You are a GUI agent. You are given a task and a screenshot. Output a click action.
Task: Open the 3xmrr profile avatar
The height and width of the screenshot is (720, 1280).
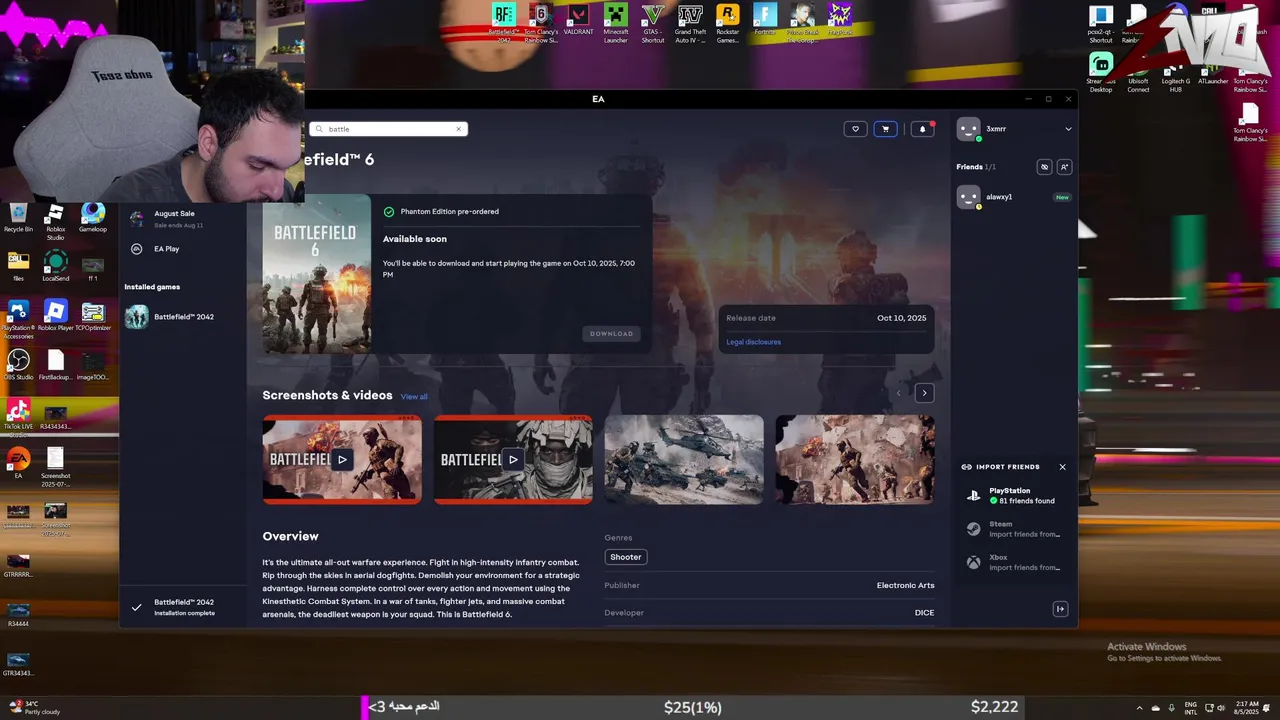click(x=968, y=129)
